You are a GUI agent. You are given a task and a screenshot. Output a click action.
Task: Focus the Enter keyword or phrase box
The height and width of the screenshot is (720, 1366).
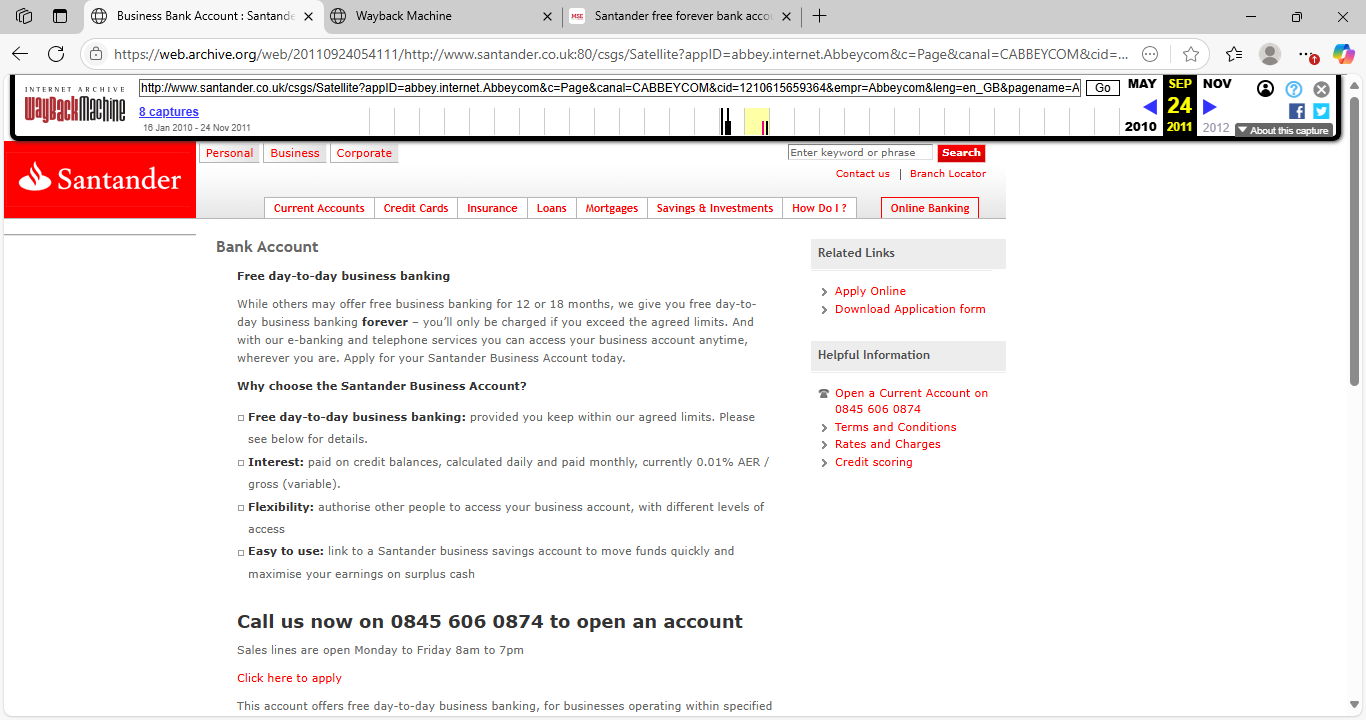860,153
